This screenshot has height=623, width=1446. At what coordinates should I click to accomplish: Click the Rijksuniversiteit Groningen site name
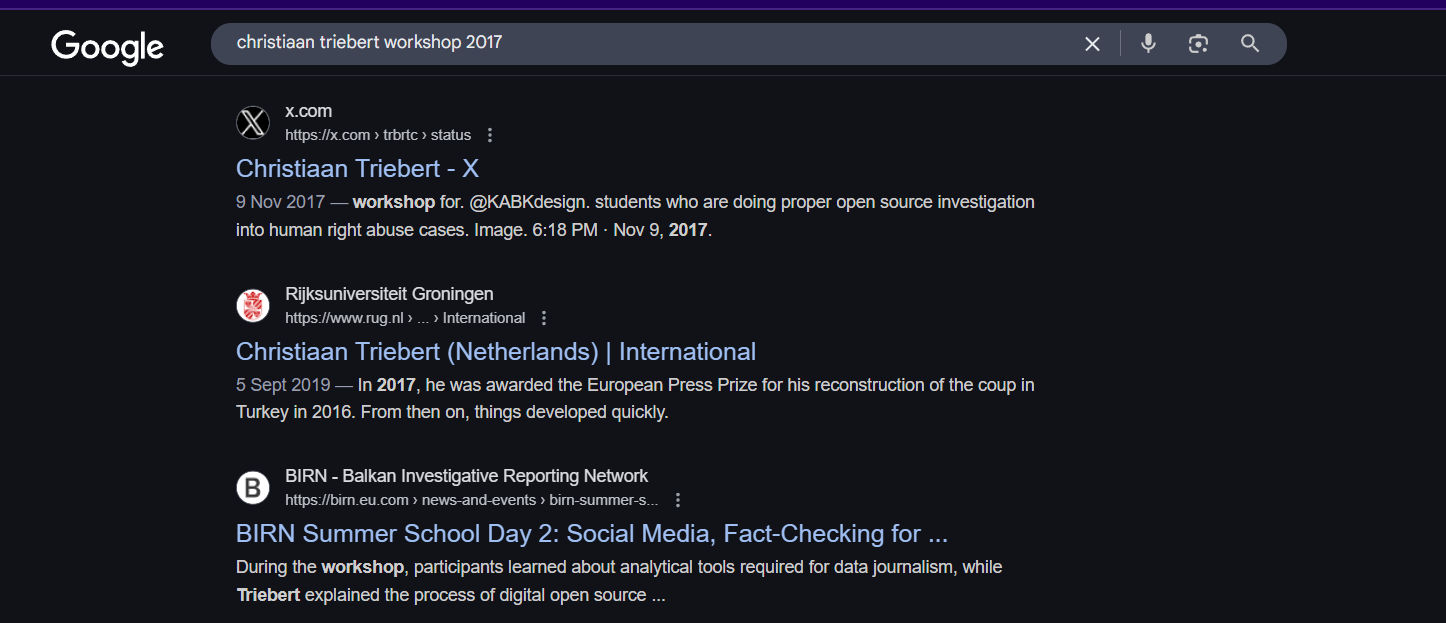click(389, 294)
